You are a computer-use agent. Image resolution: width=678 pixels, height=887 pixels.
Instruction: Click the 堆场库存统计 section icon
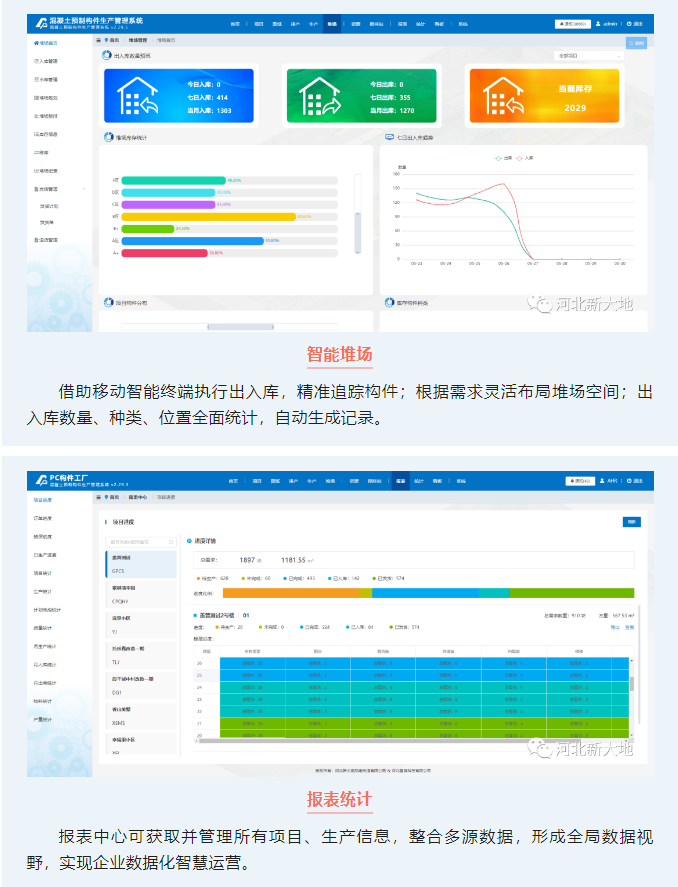pyautogui.click(x=108, y=137)
